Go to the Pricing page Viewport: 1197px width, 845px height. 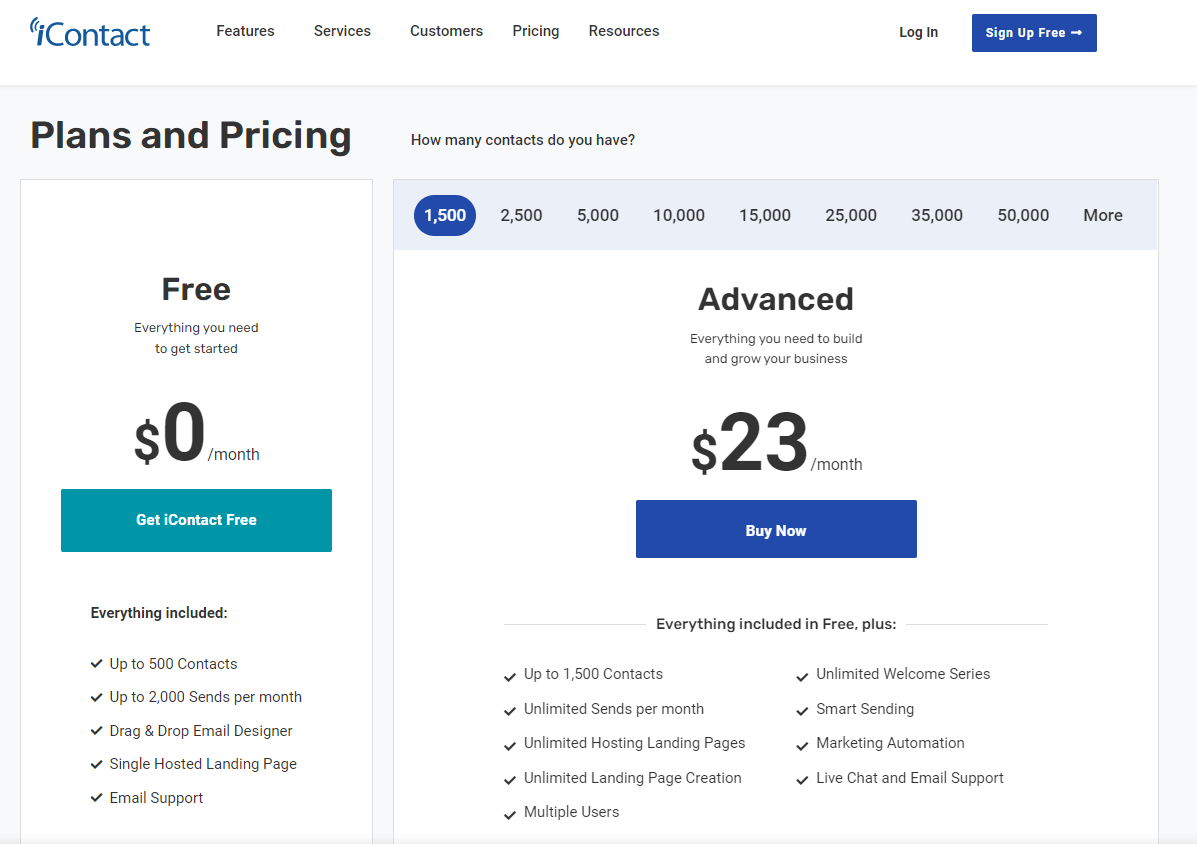[x=536, y=31]
